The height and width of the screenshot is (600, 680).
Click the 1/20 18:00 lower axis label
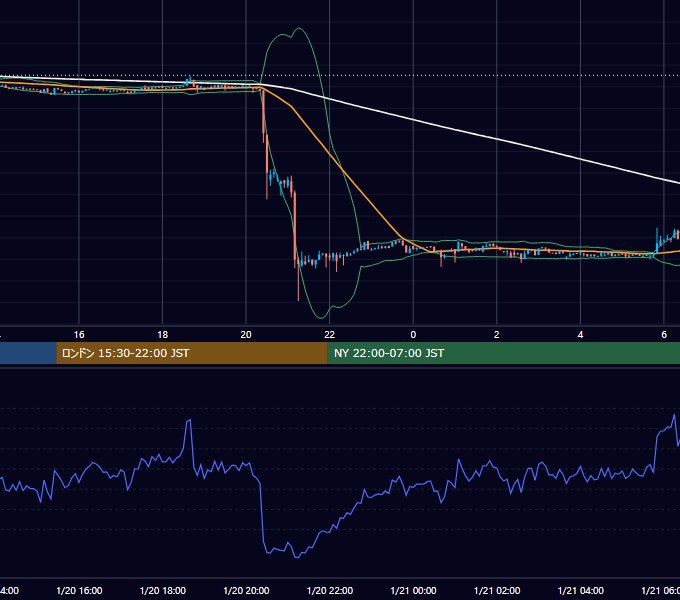[x=163, y=590]
